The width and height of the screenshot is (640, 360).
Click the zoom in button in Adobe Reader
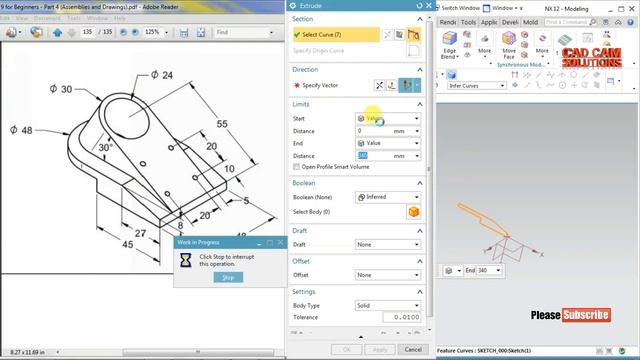135,32
